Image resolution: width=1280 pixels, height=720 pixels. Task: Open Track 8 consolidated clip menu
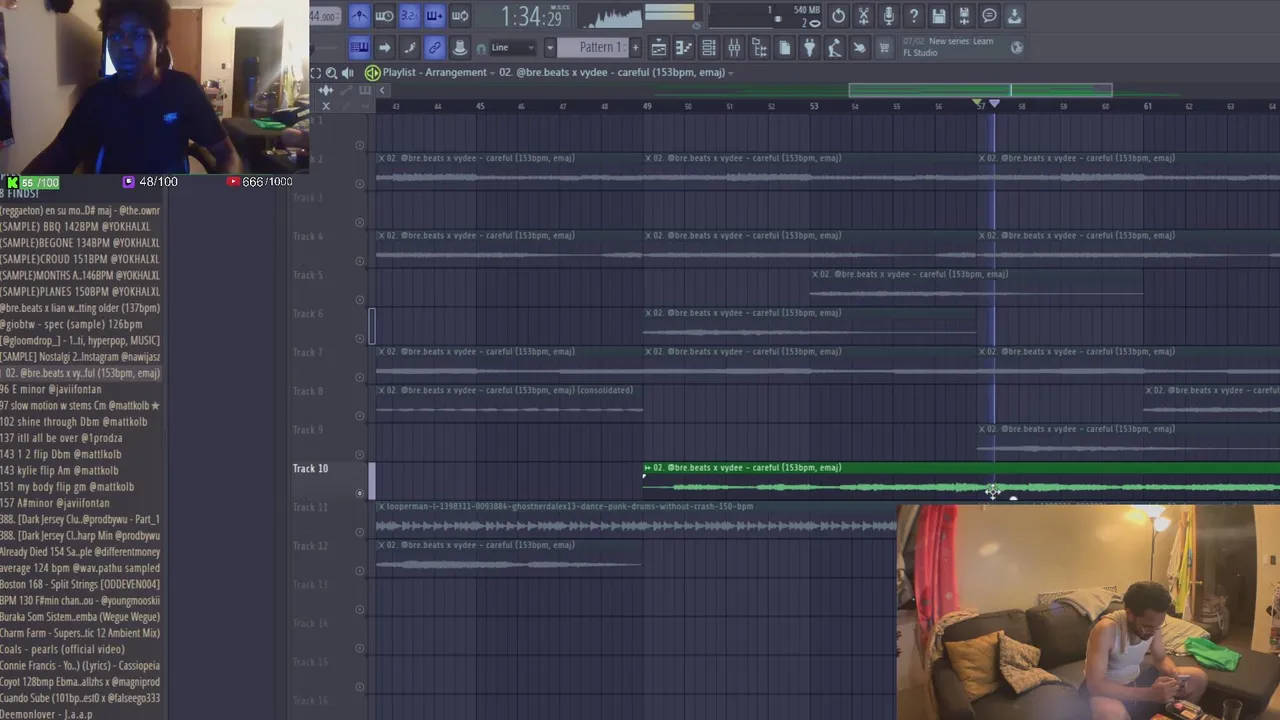[382, 391]
